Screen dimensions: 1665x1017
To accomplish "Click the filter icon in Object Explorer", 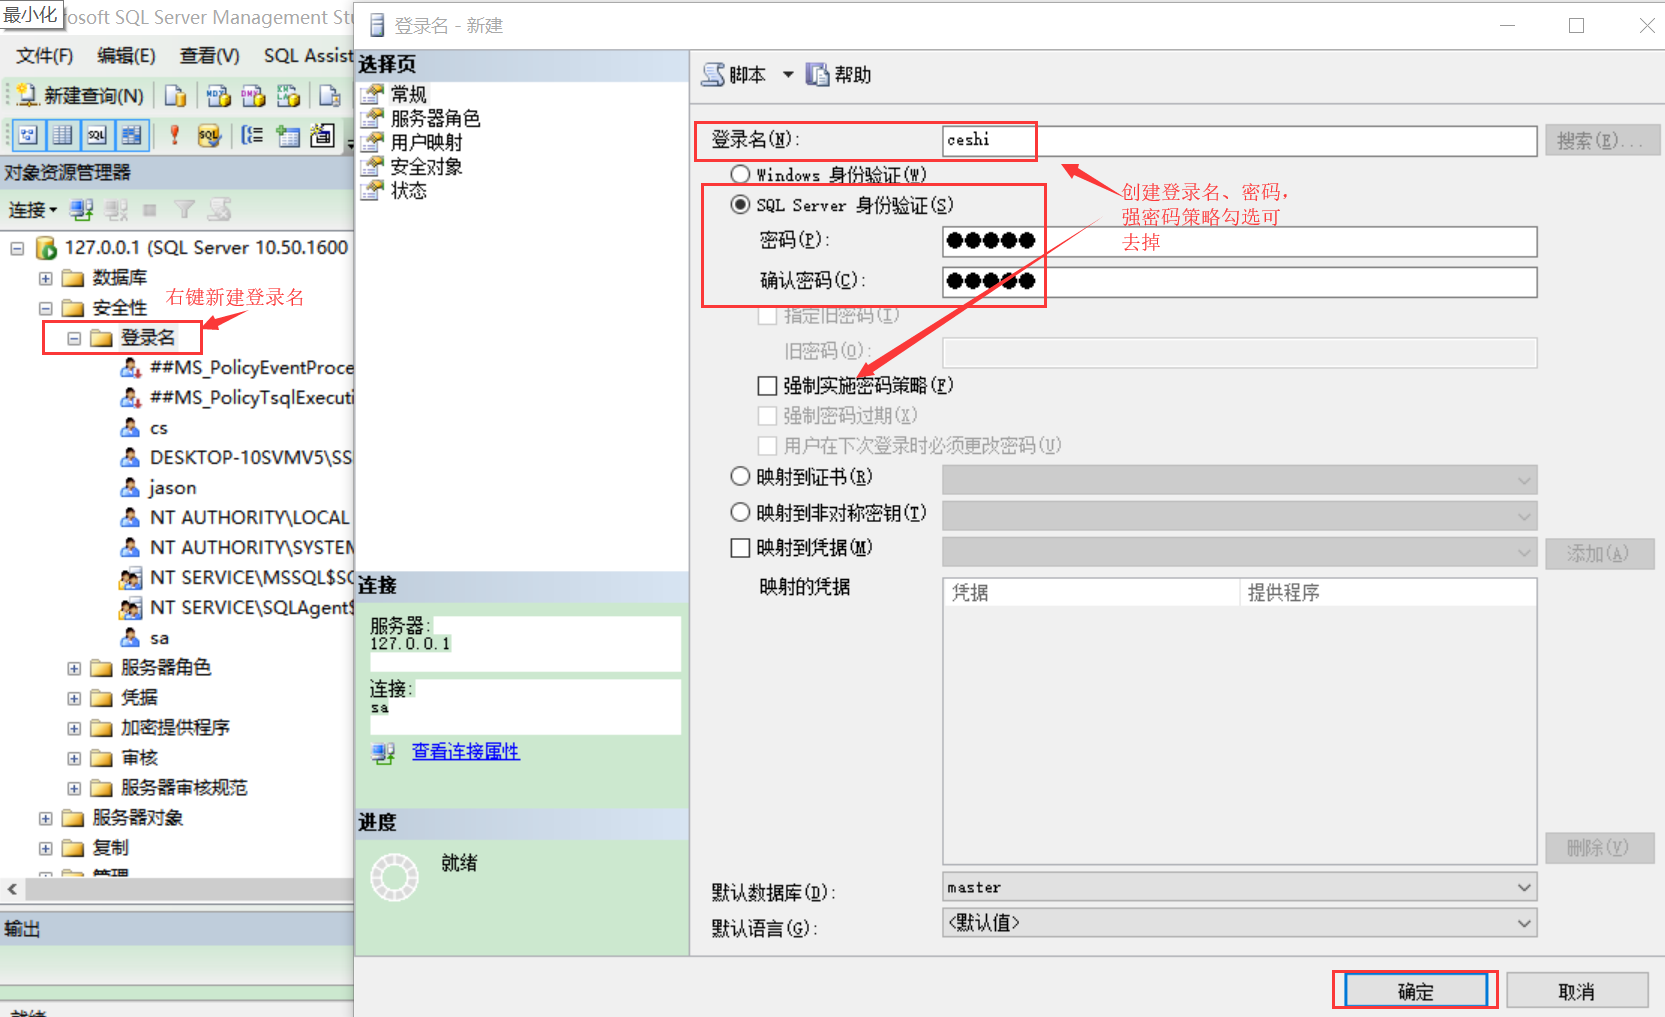I will click(x=185, y=209).
